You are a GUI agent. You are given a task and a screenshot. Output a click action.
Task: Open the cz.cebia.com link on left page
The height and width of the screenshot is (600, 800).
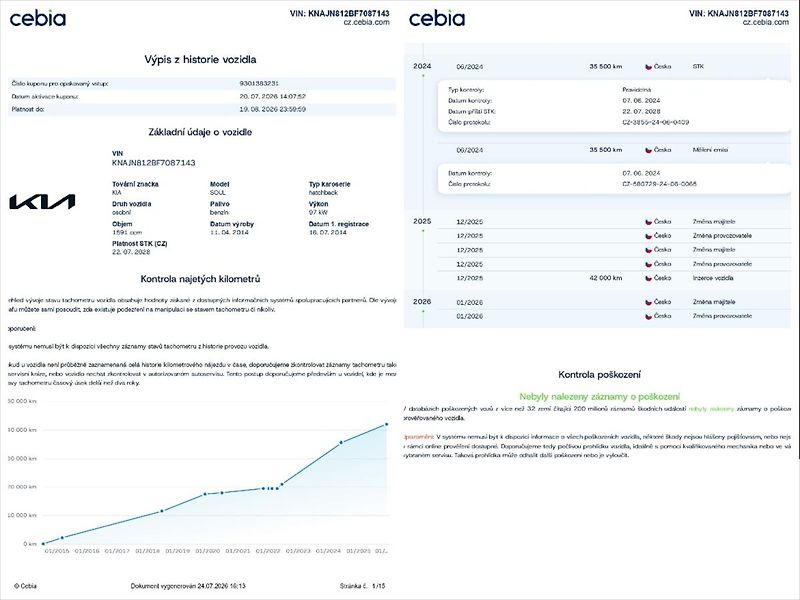[366, 22]
